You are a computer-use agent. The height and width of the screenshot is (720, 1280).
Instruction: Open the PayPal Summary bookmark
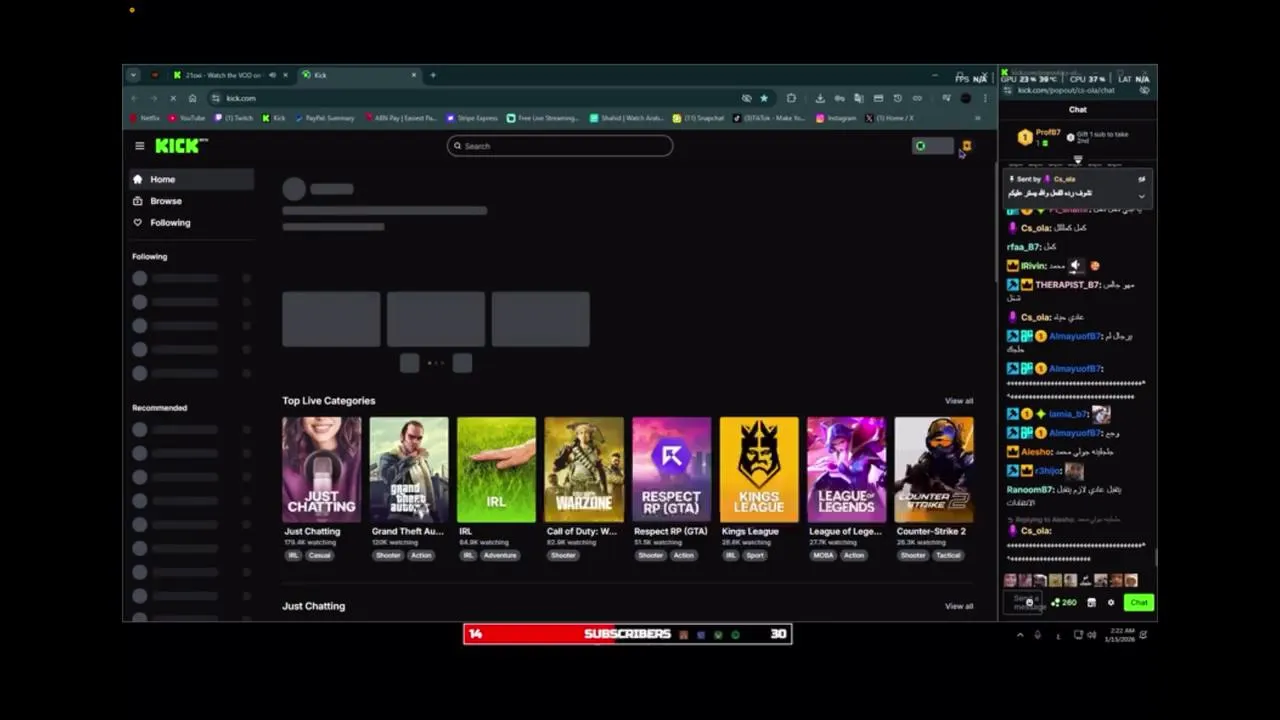(x=324, y=118)
